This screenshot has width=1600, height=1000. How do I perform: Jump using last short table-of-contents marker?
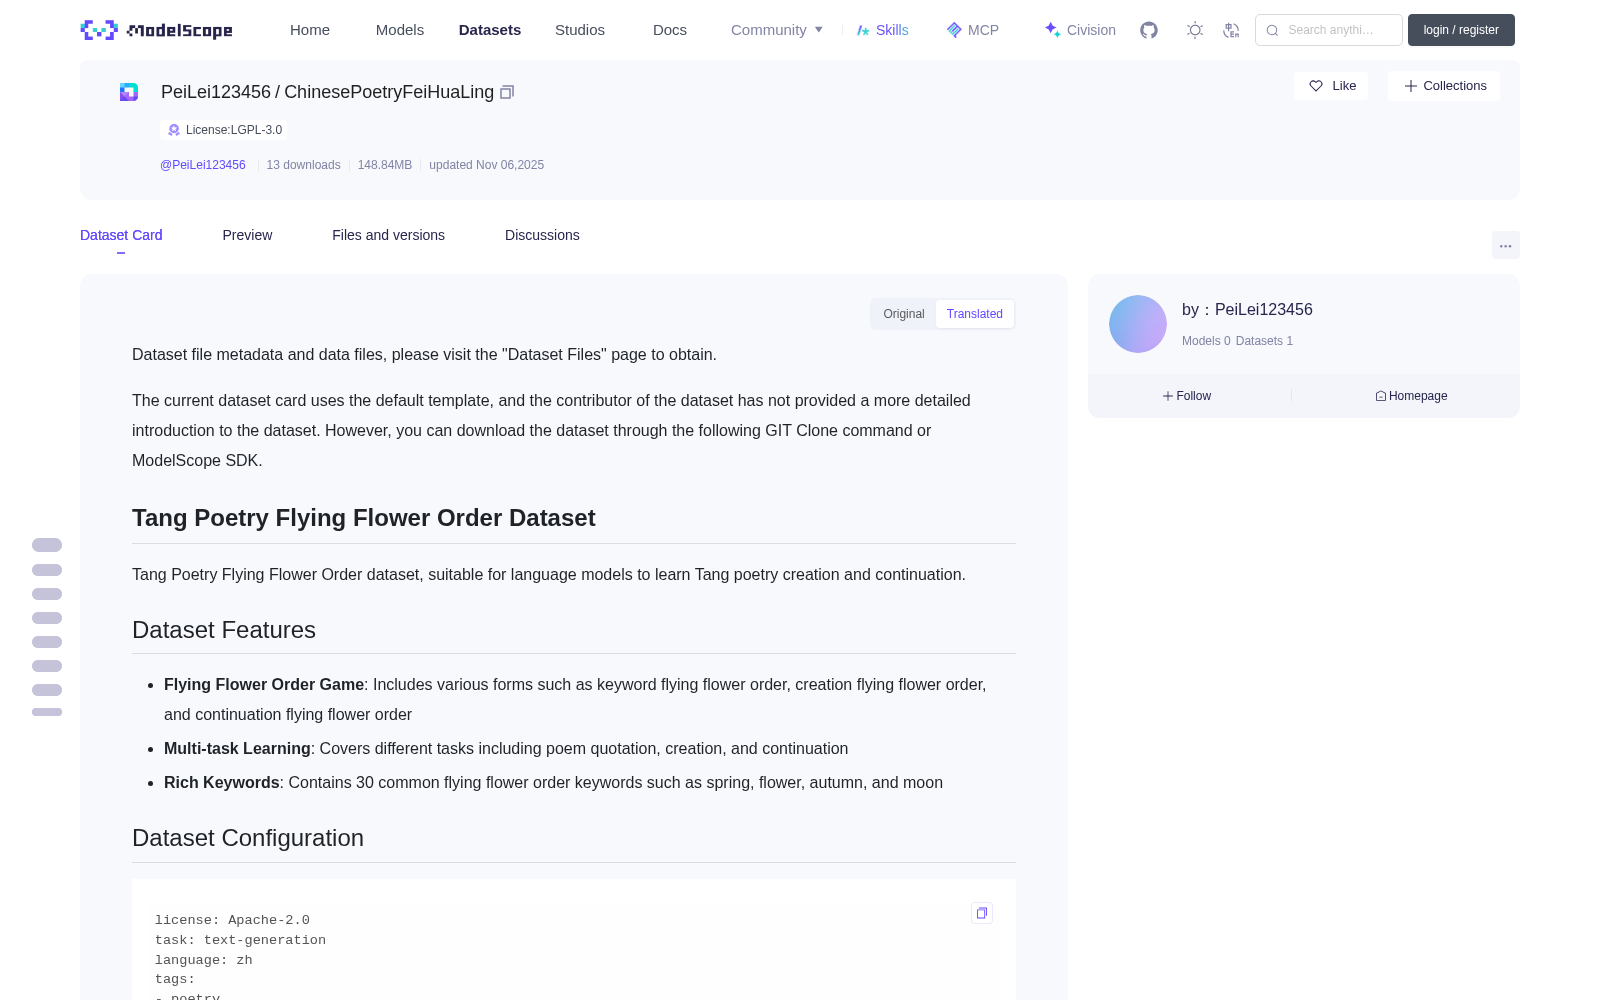(x=47, y=712)
